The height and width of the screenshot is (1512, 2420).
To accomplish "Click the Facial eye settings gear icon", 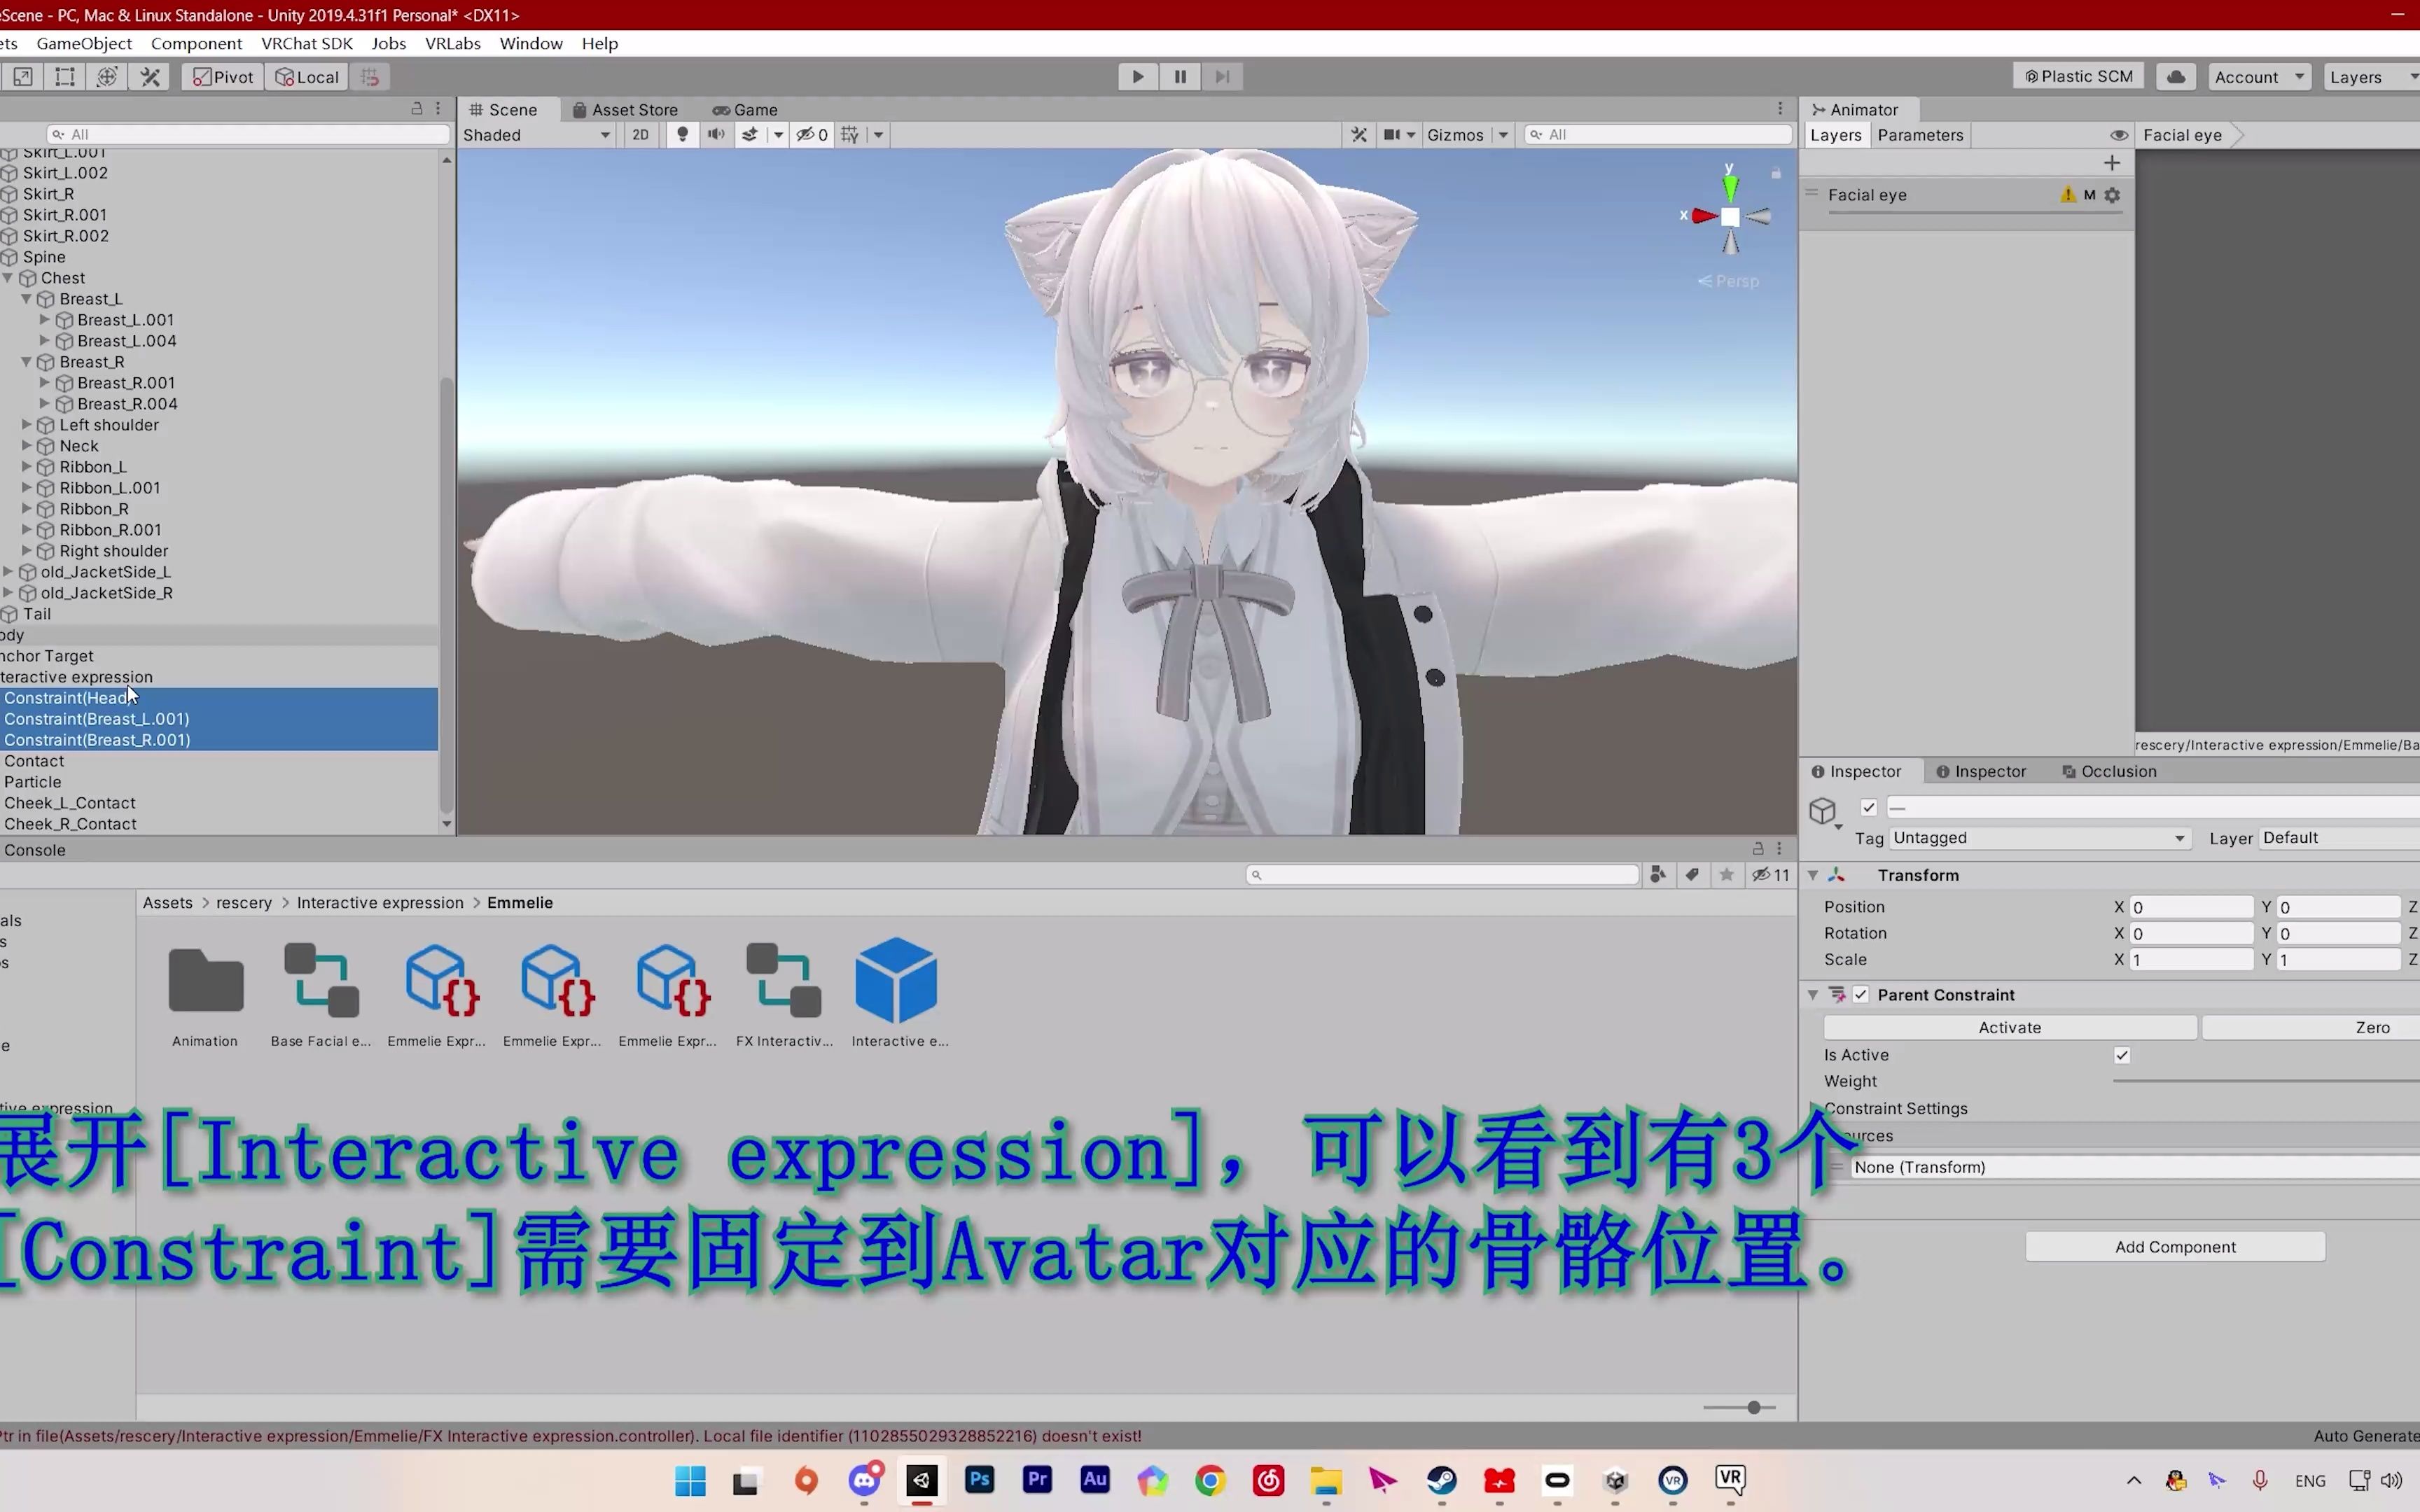I will click(2113, 195).
